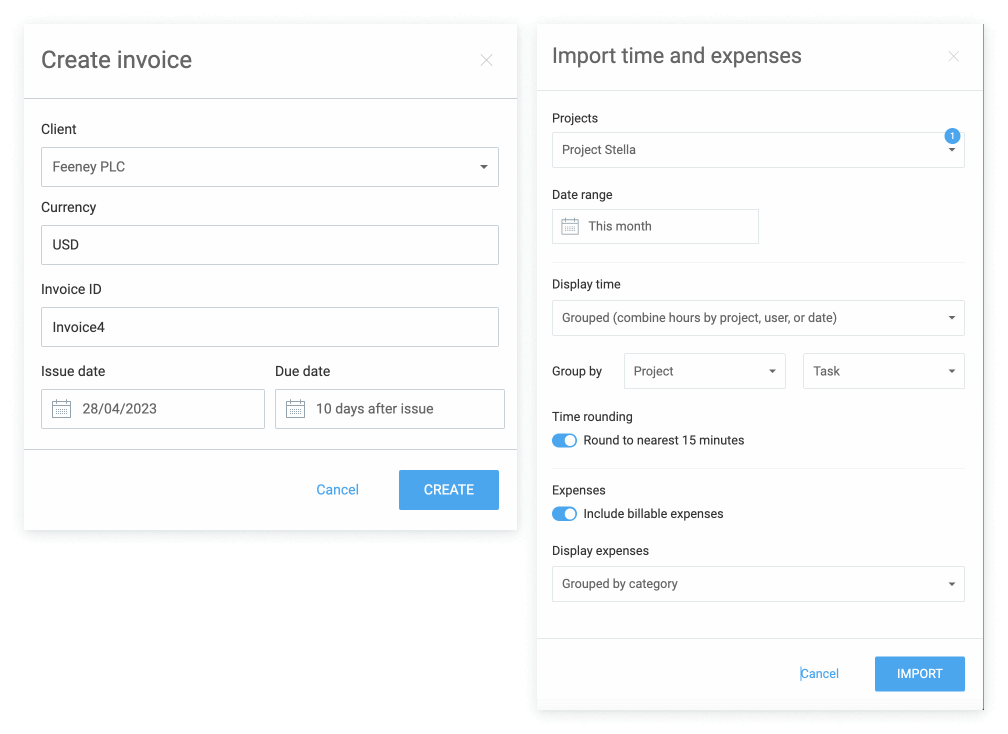
Task: Open the Issue date picker 28/04/2023
Action: [153, 409]
